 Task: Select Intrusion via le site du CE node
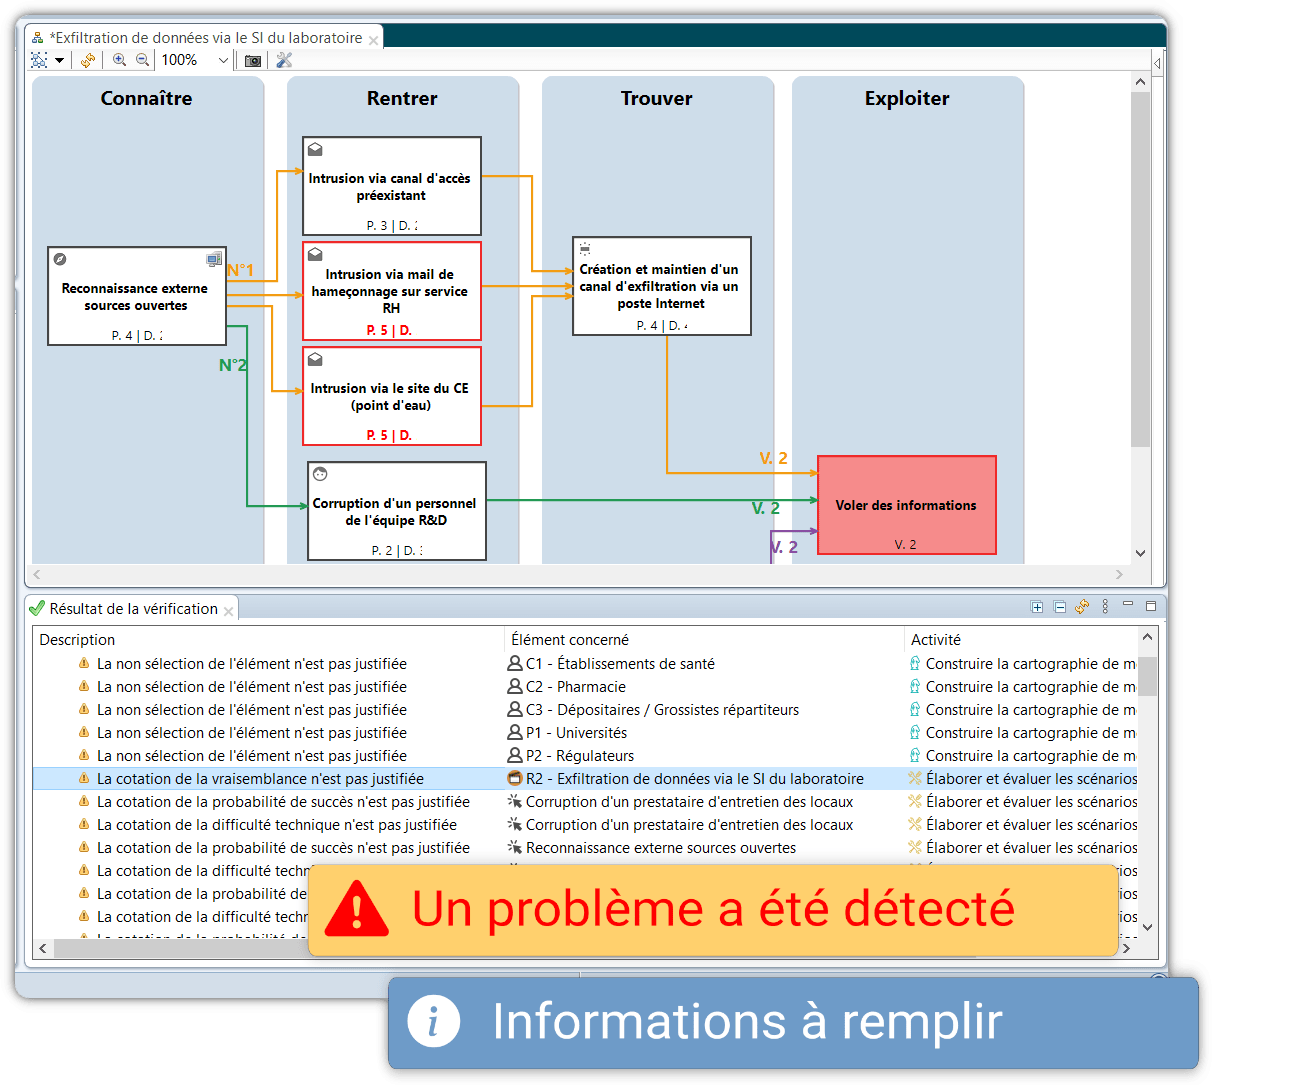[392, 396]
